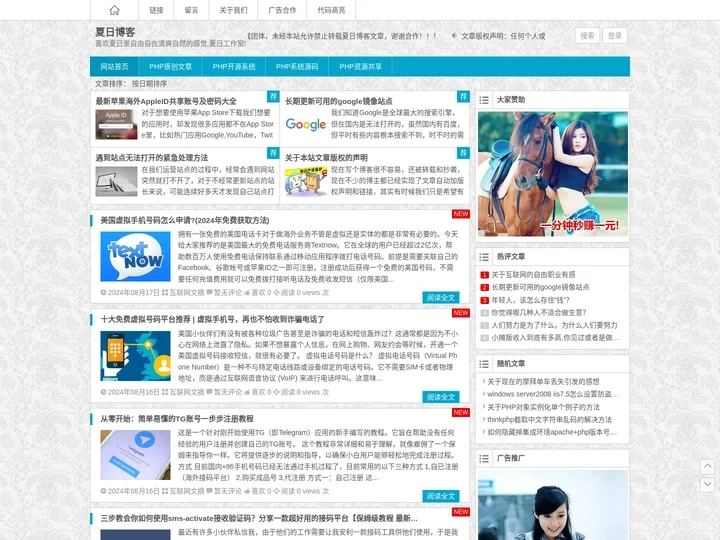This screenshot has width=720, height=540.
Task: Open the 夏日博客 site title
Action: (115, 32)
